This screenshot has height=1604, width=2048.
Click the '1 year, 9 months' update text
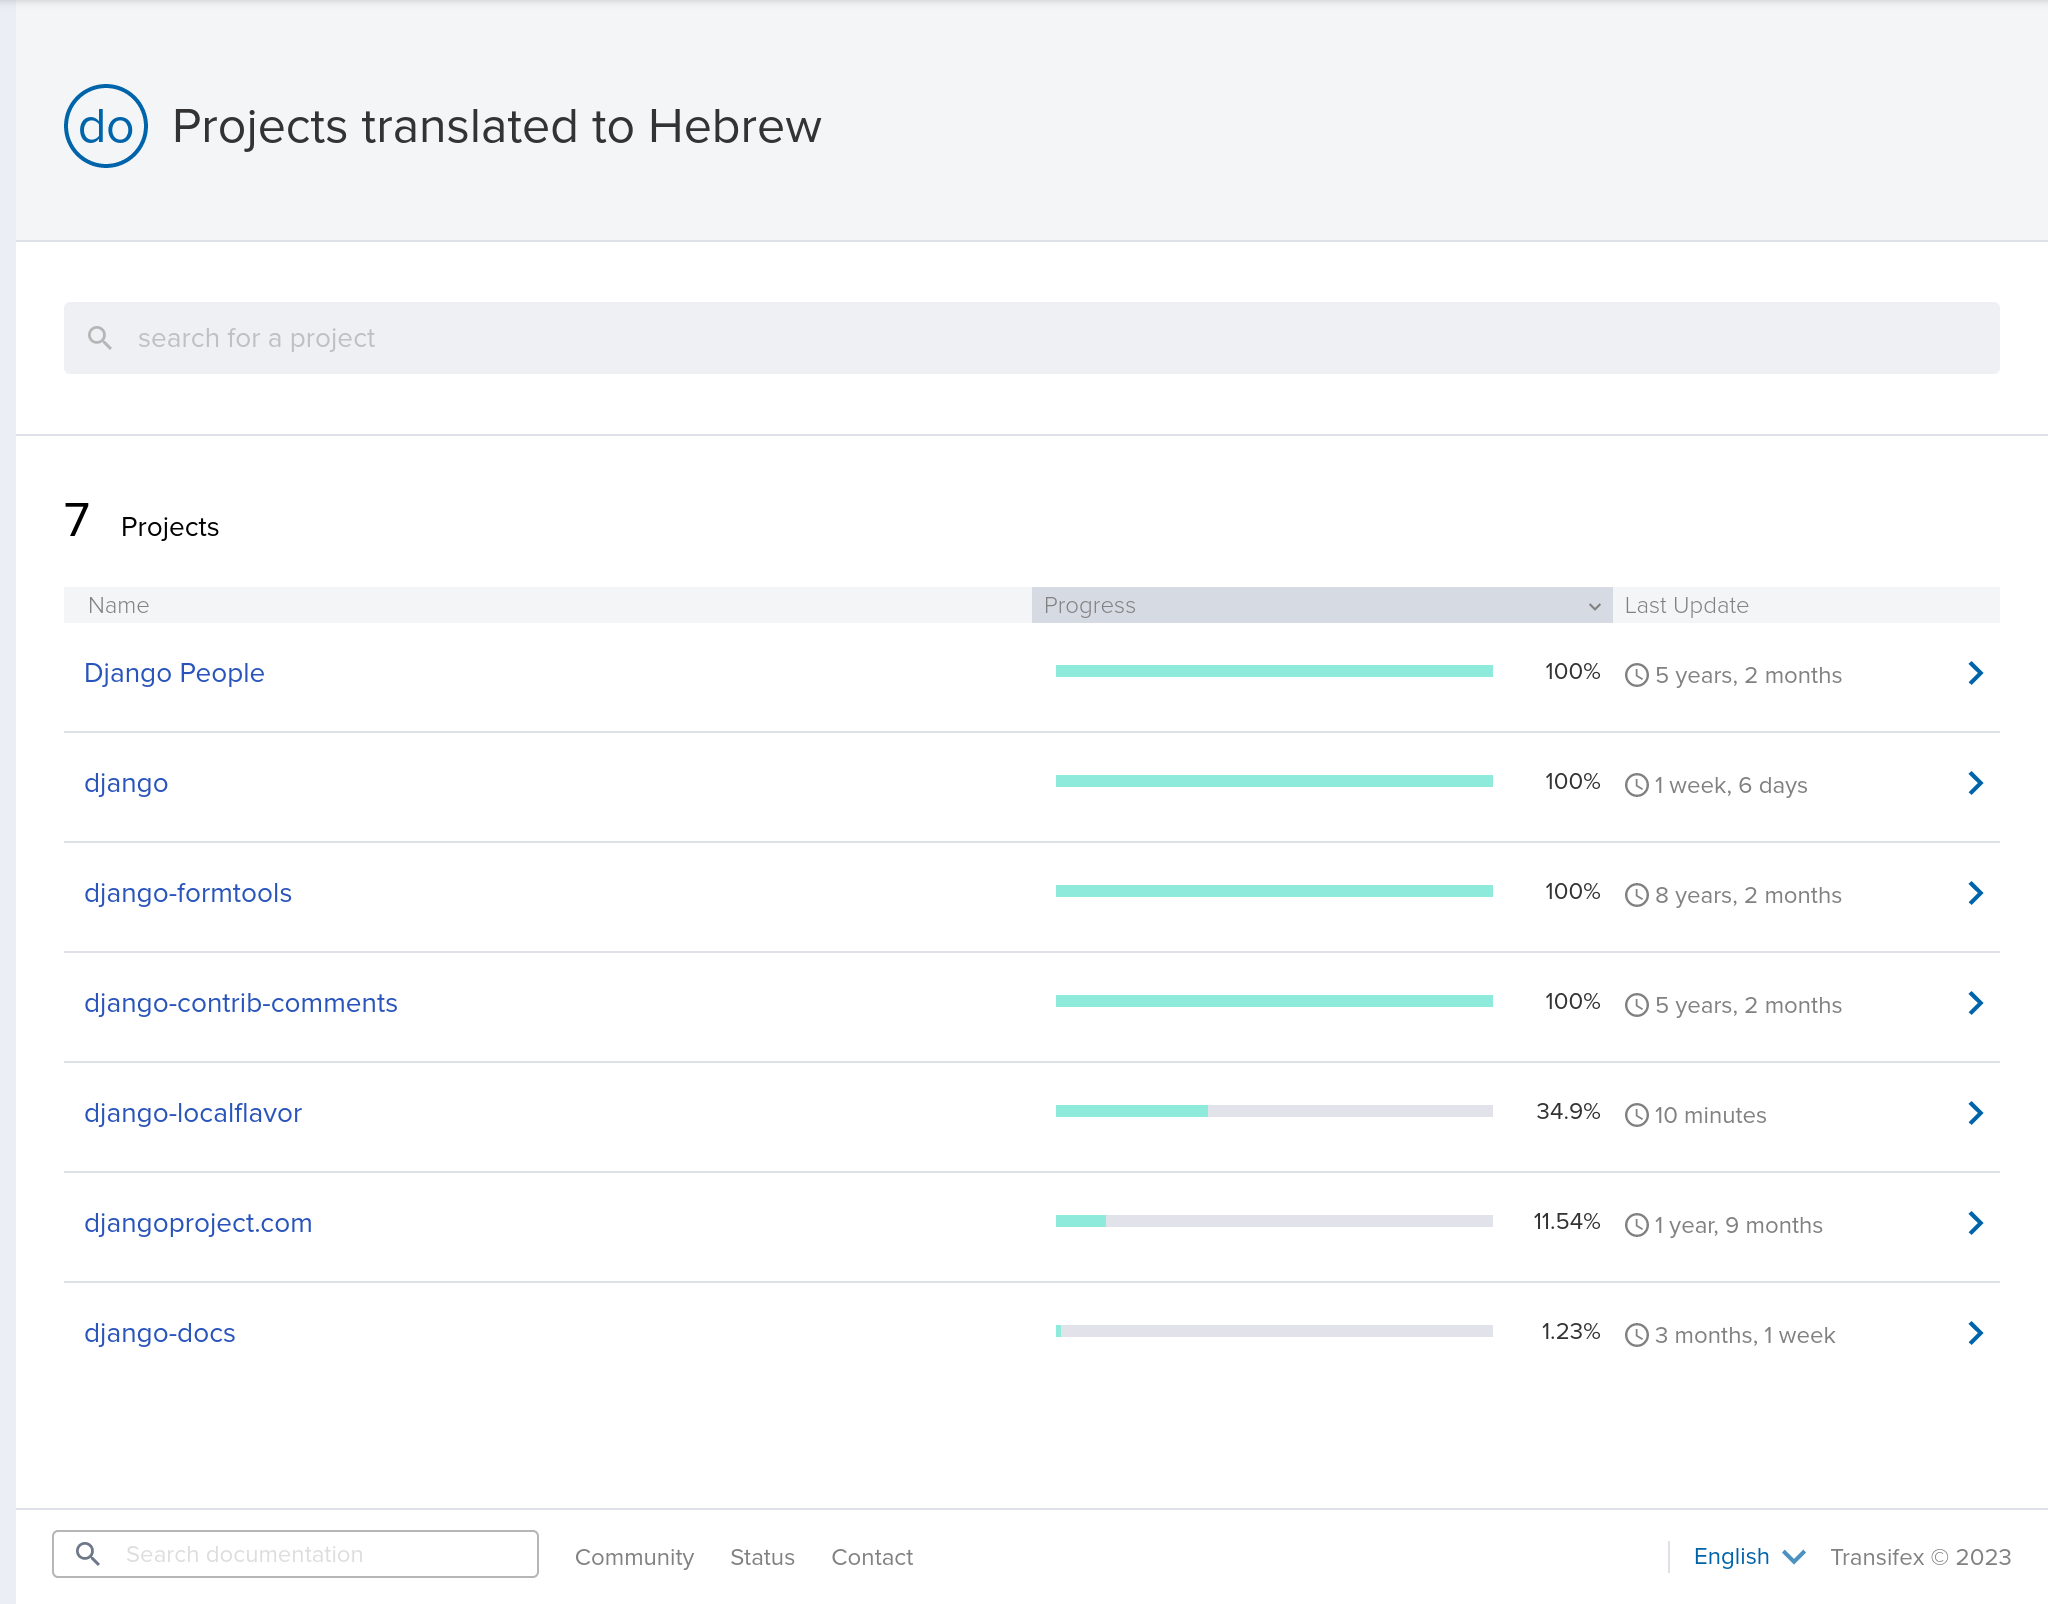(1738, 1225)
